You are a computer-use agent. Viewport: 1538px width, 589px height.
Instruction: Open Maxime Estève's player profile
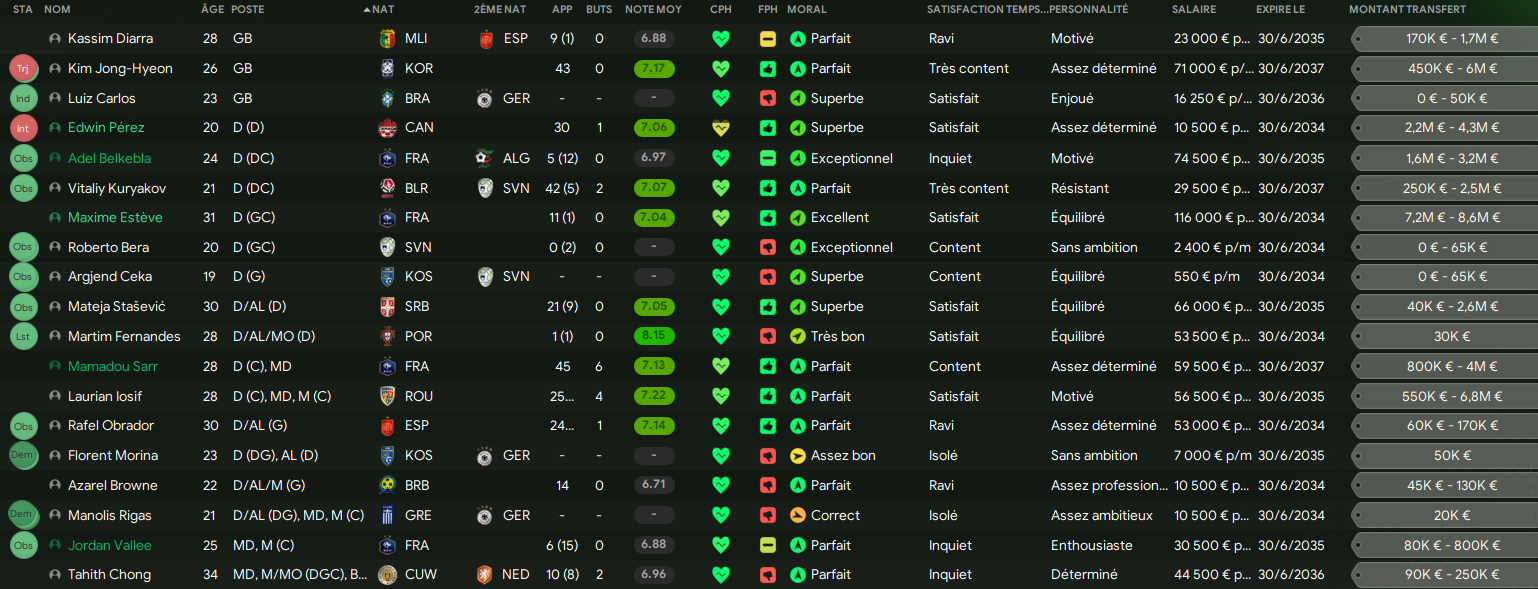[x=115, y=218]
